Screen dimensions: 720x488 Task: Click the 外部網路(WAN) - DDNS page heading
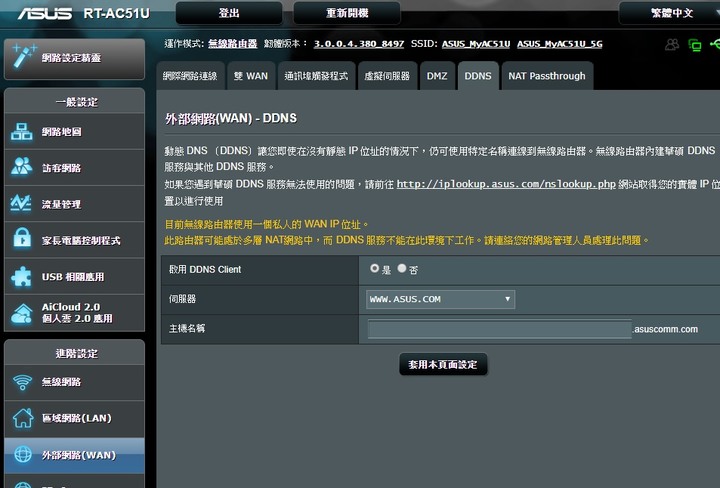pyautogui.click(x=231, y=118)
